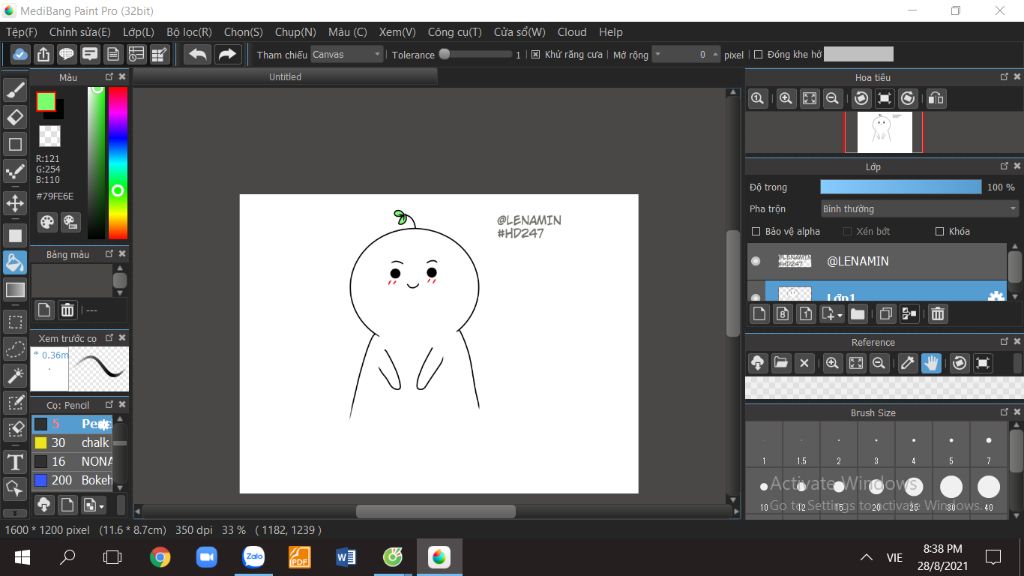Pick the Magic Wand tool

[x=15, y=376]
